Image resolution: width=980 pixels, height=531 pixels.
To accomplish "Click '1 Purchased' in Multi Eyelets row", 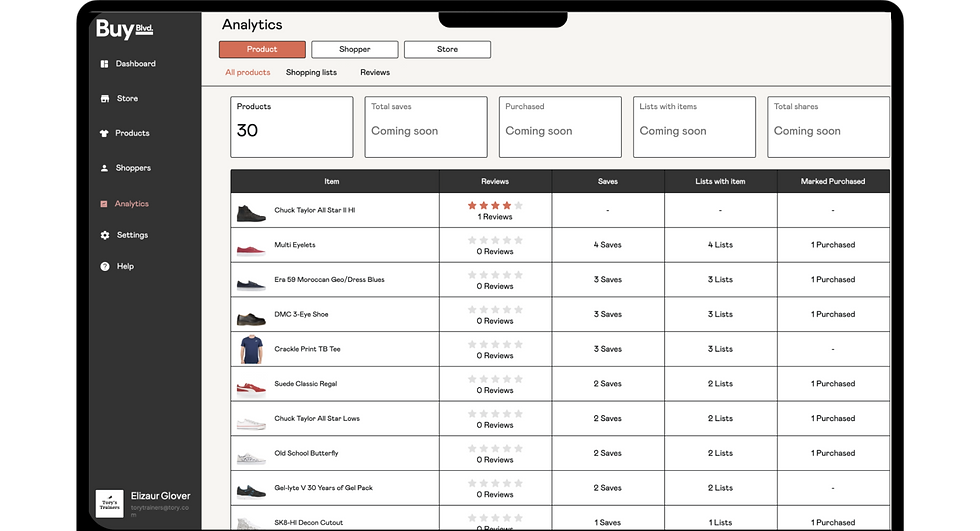I will coord(833,245).
